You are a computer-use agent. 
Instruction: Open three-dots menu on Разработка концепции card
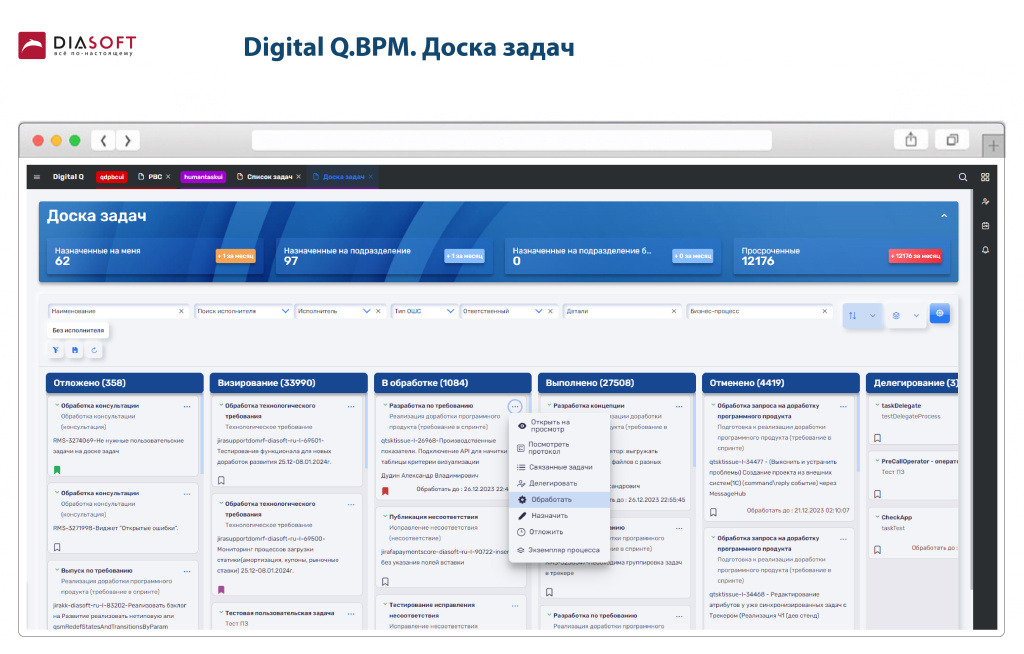[x=679, y=406]
